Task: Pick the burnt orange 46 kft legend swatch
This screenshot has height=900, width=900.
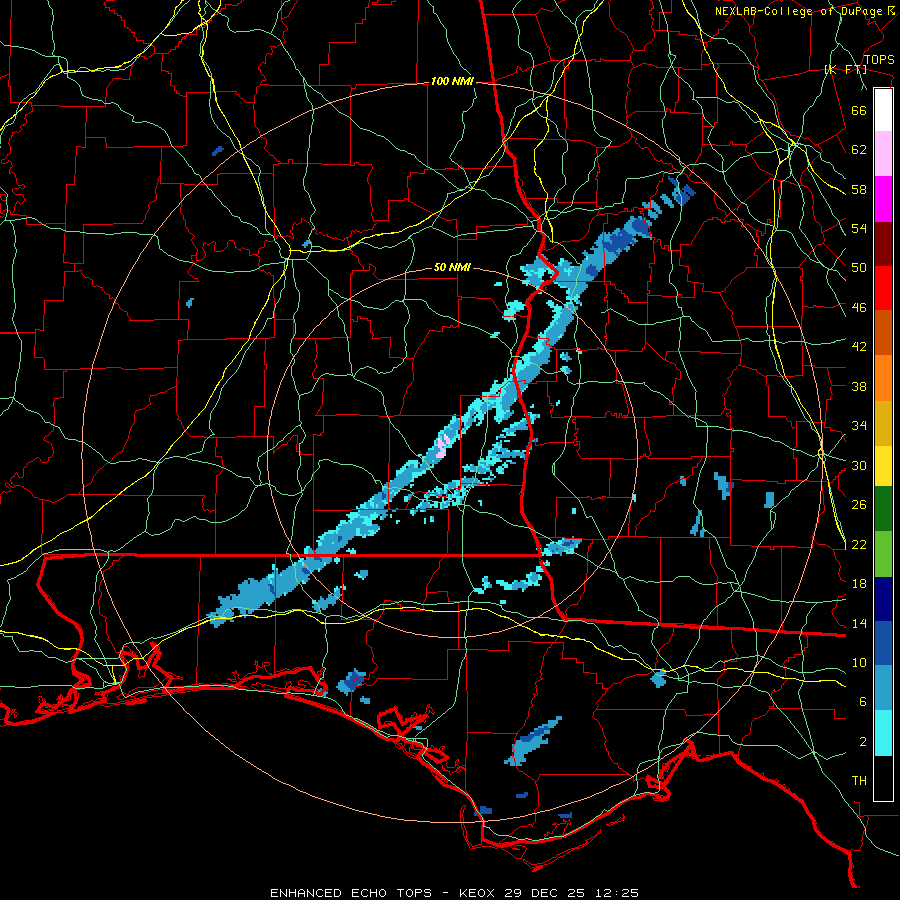Action: 883,332
